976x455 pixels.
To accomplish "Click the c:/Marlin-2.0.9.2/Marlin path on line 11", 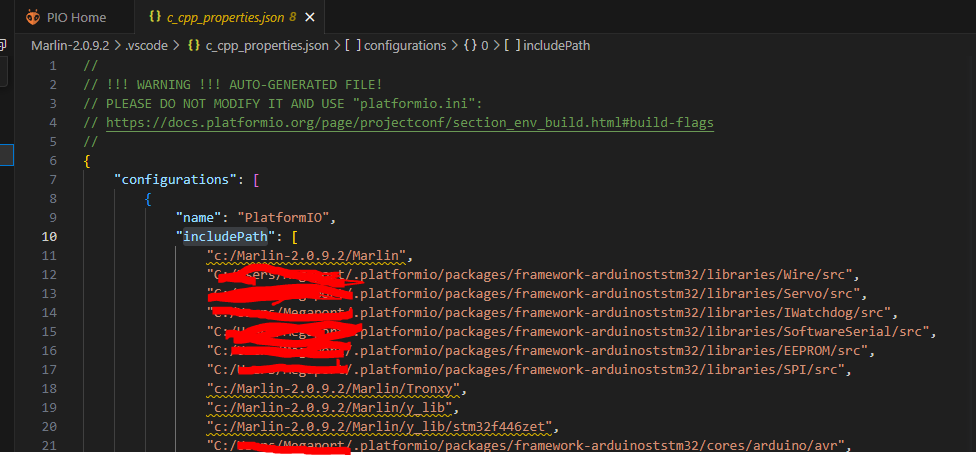I will 306,256.
